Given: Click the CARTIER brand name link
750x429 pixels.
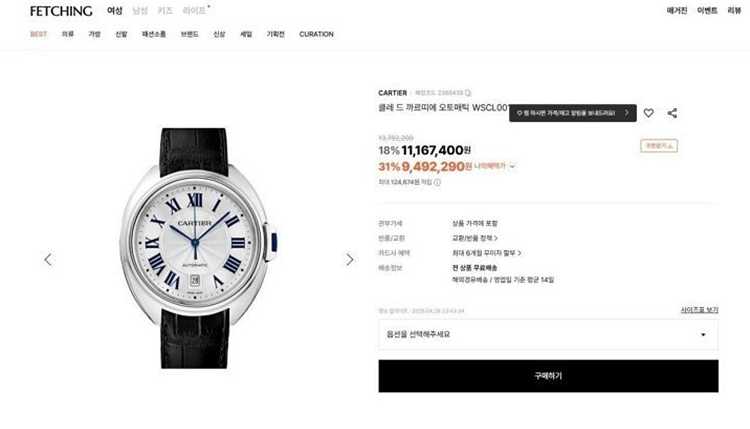Looking at the screenshot, I should click(x=392, y=93).
